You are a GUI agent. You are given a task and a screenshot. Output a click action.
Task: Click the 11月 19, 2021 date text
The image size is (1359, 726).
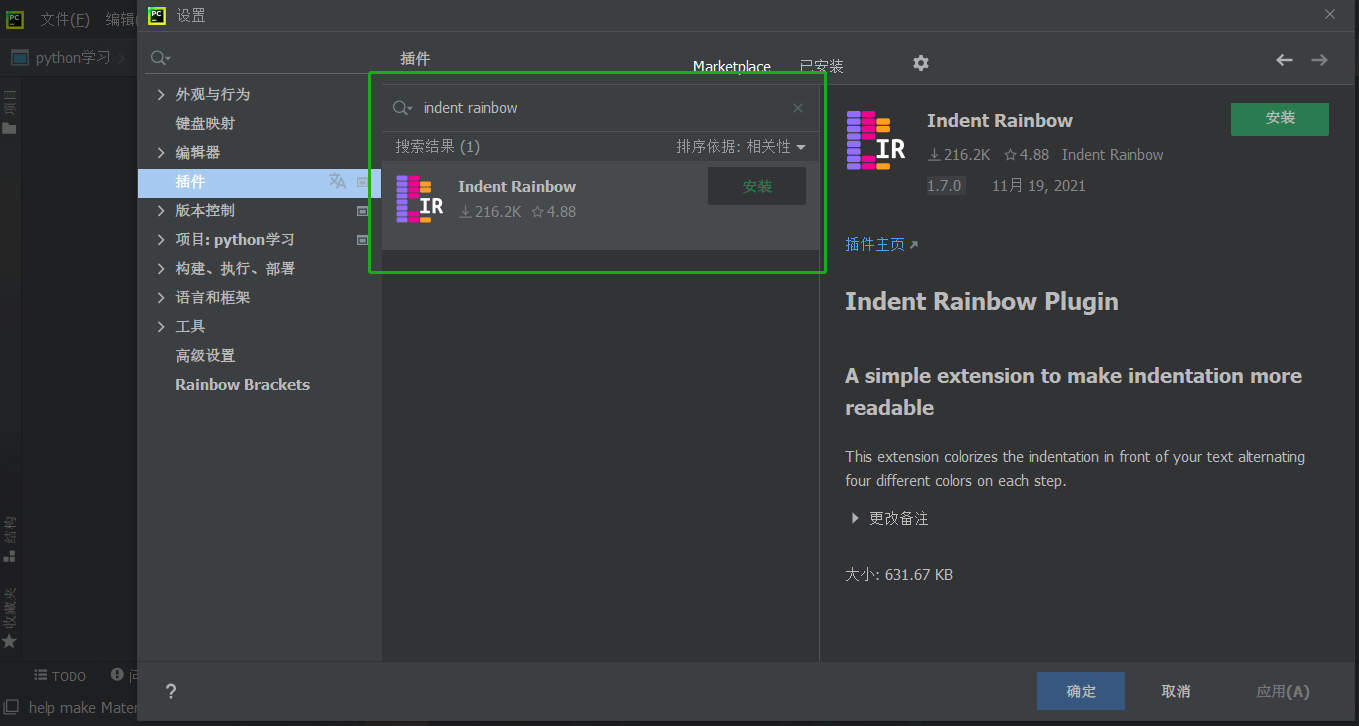(1039, 185)
